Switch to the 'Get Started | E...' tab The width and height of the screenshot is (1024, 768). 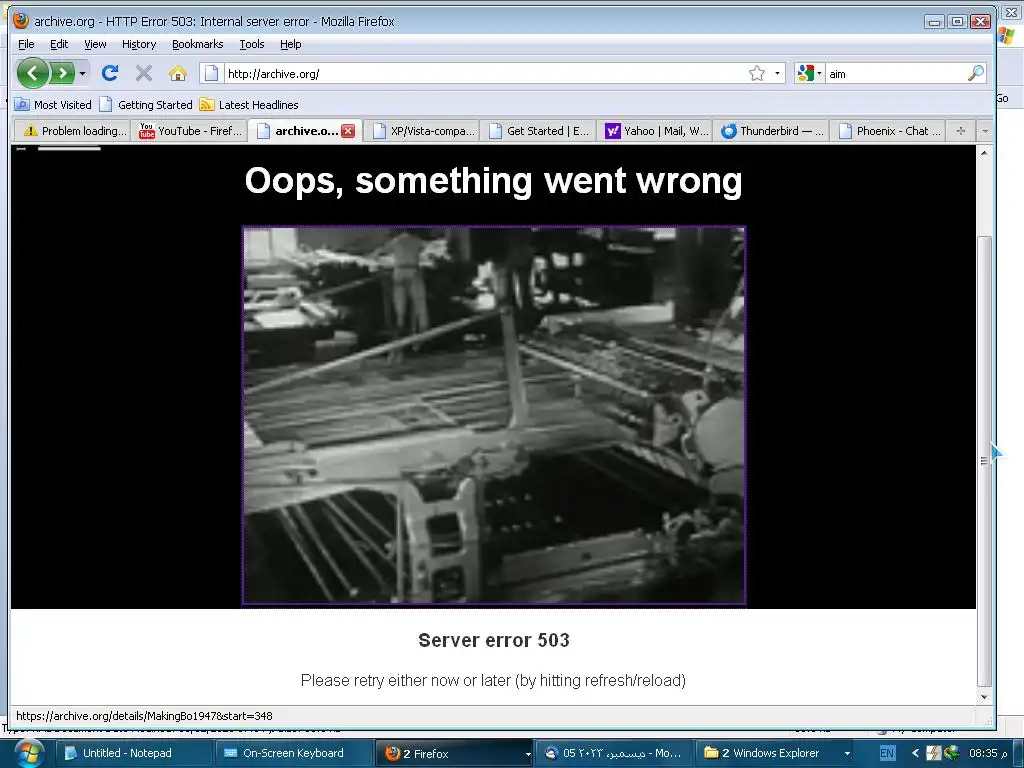[x=538, y=131]
